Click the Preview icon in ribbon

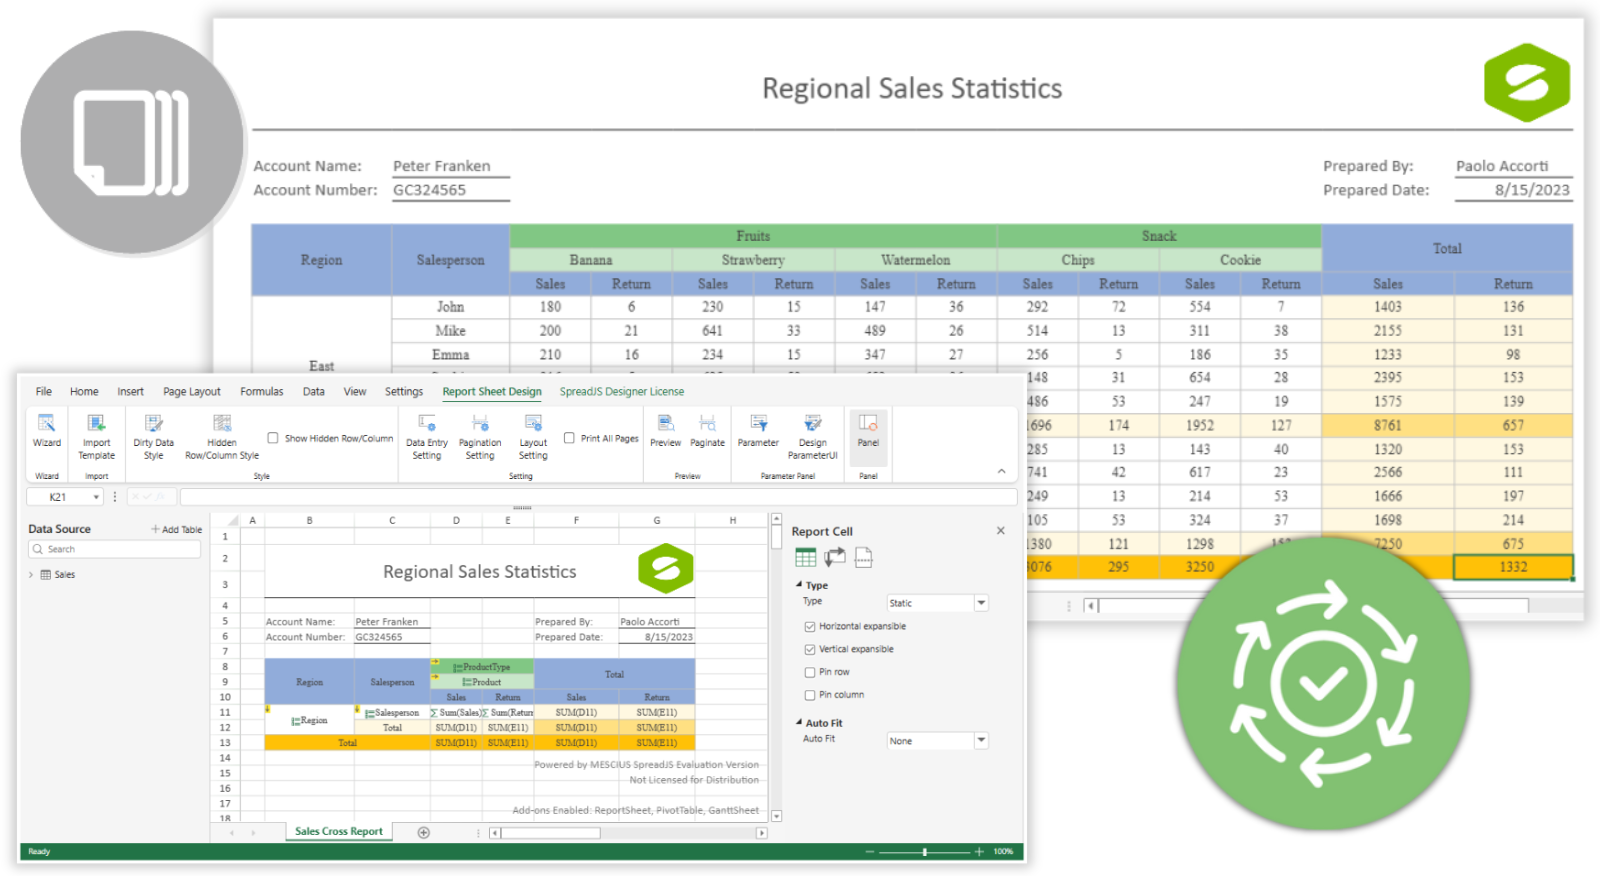(665, 431)
